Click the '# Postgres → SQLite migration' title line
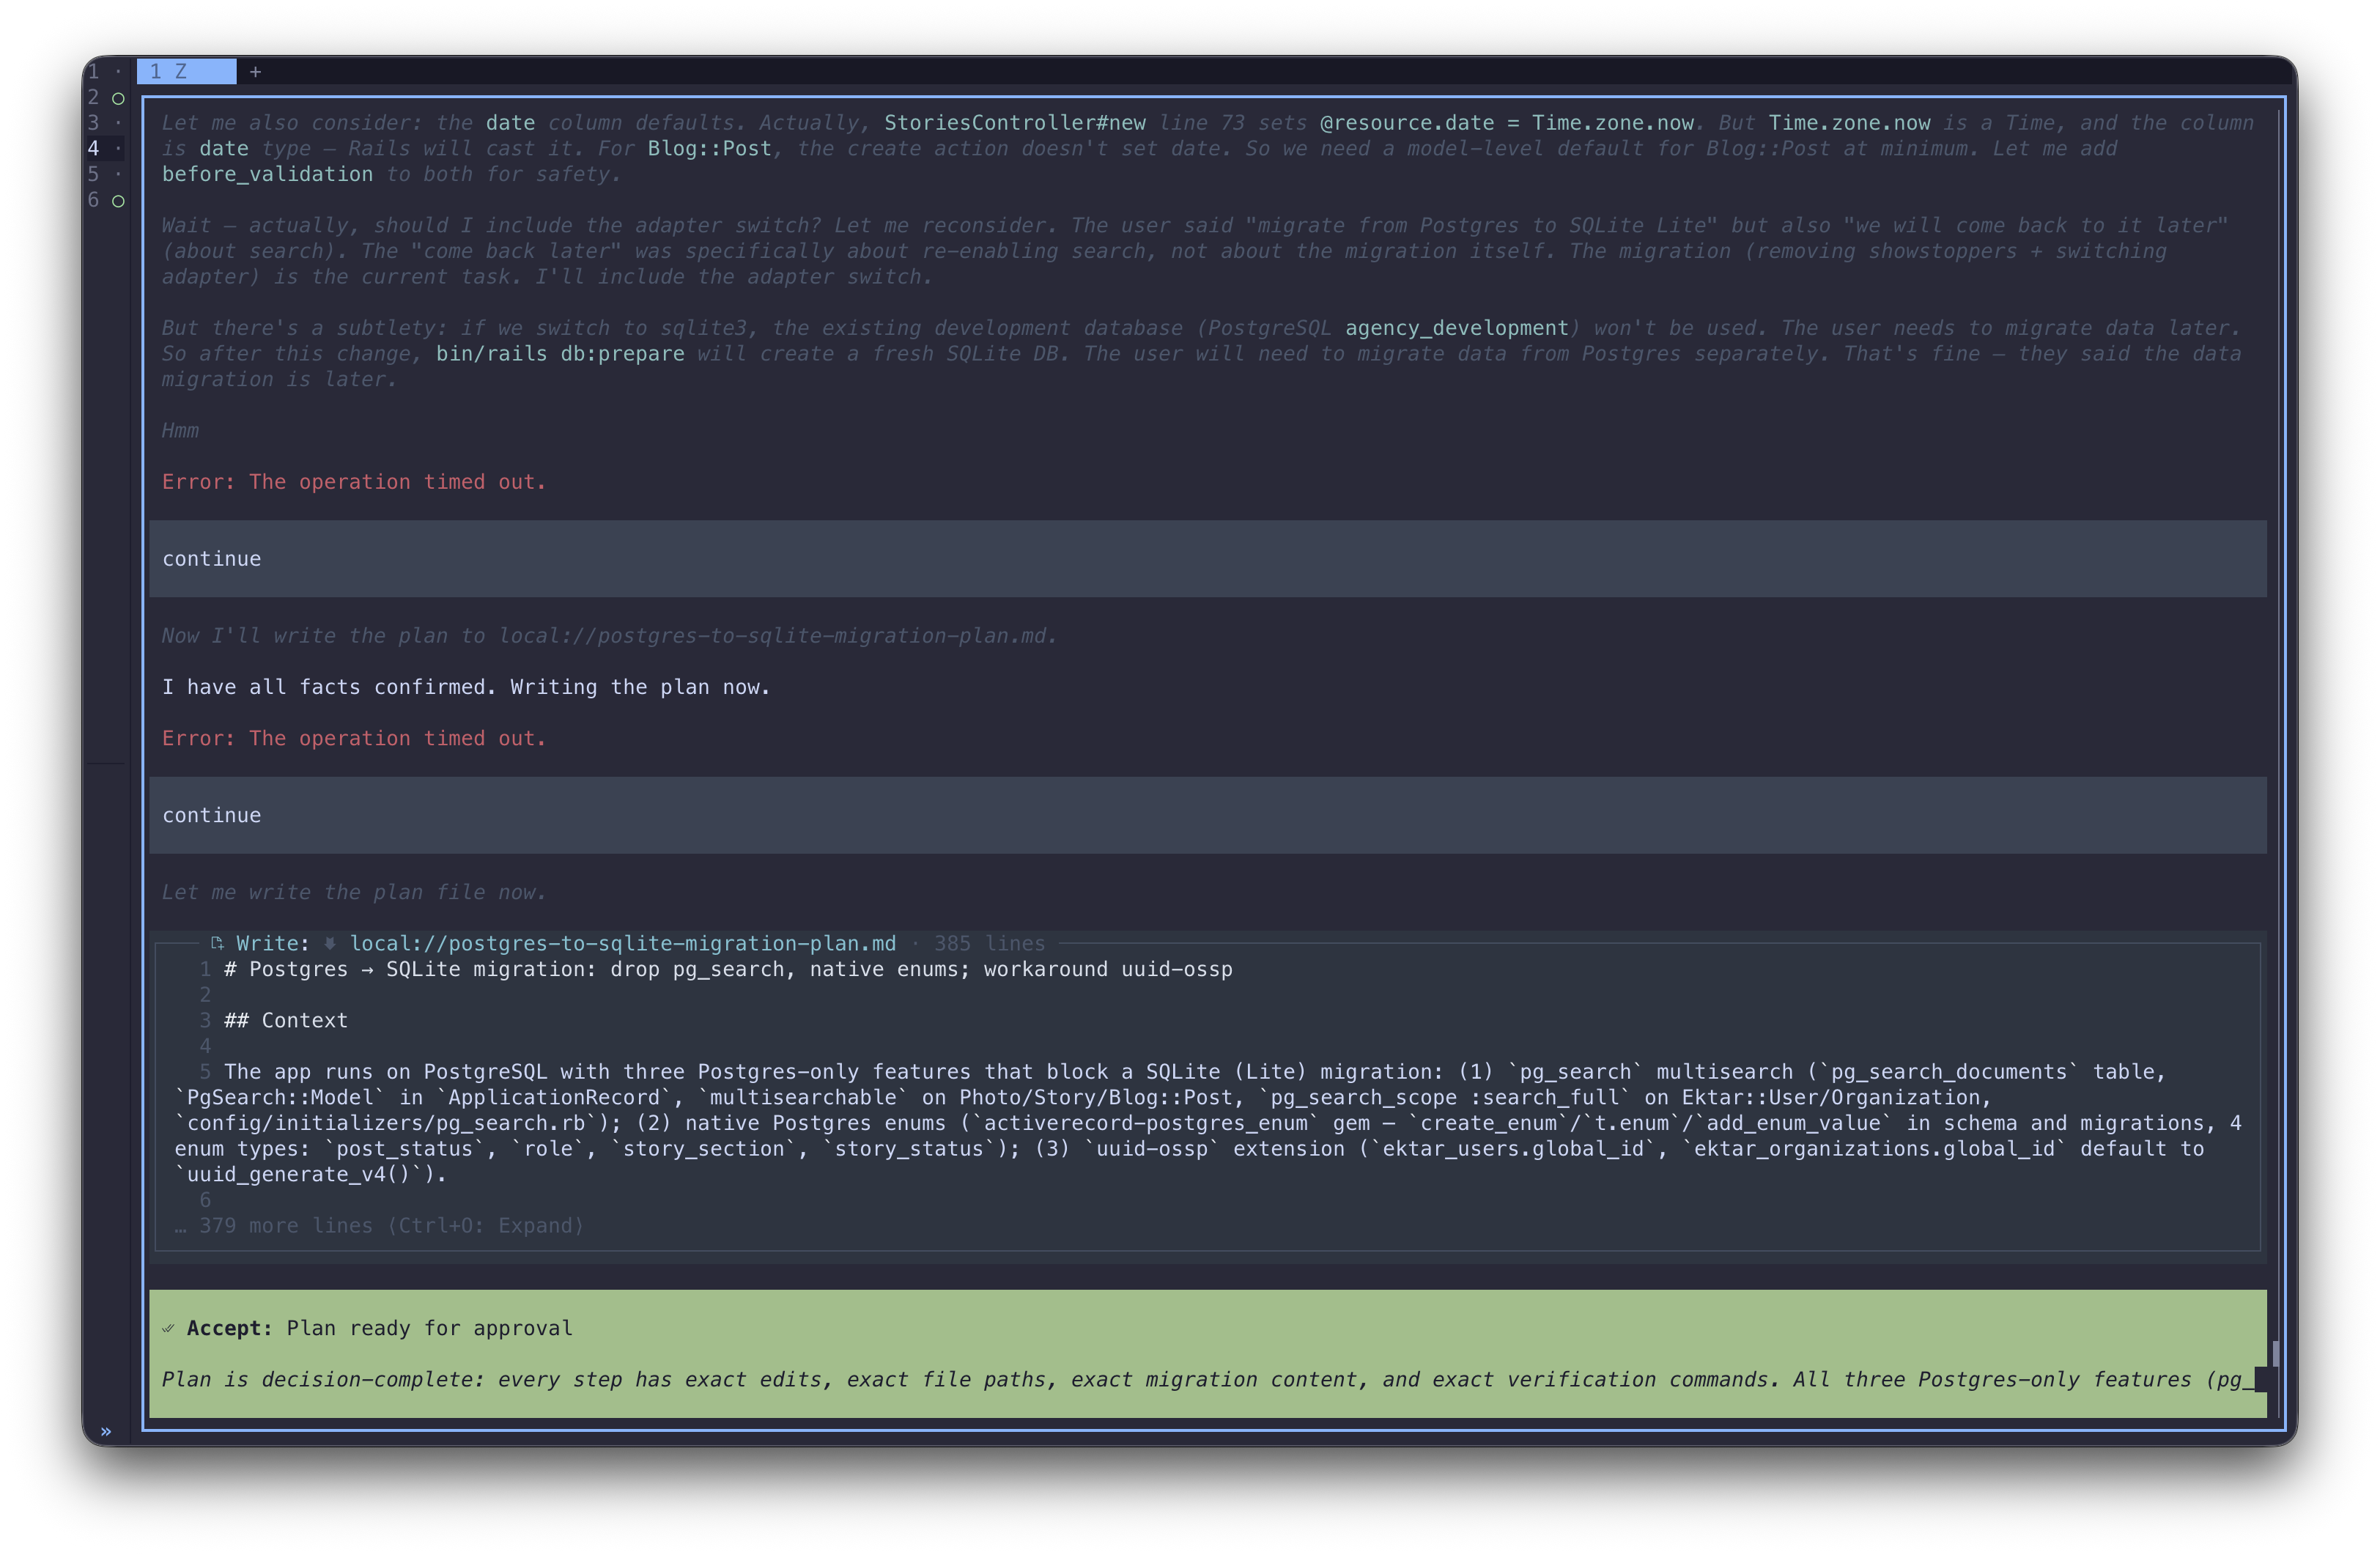This screenshot has height=1555, width=2380. click(728, 969)
